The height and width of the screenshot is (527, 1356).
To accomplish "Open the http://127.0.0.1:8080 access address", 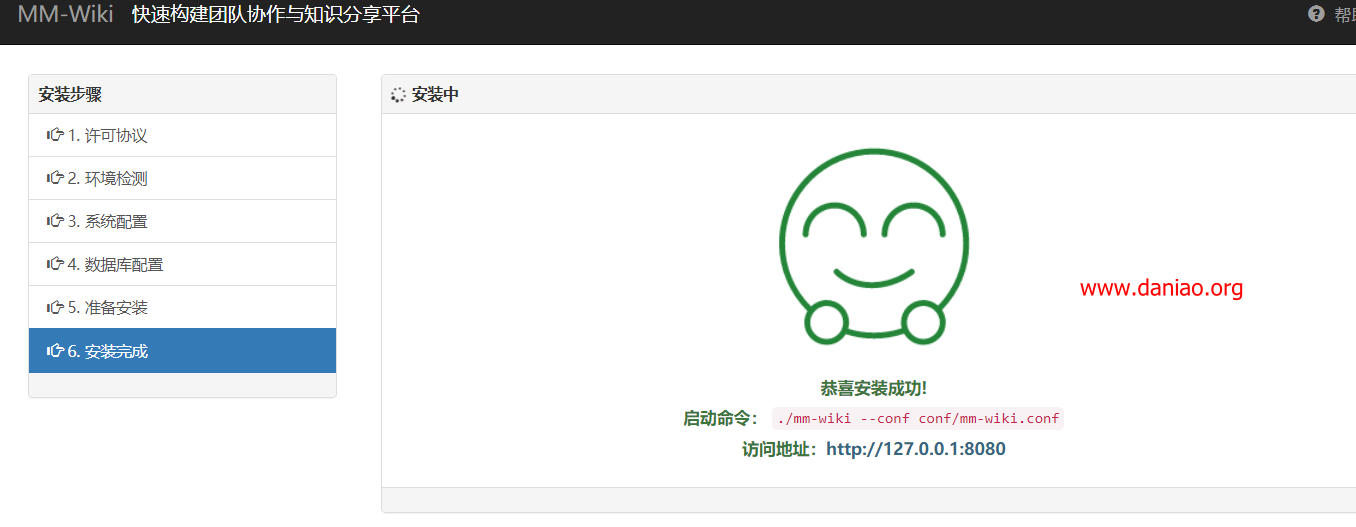I will click(916, 449).
